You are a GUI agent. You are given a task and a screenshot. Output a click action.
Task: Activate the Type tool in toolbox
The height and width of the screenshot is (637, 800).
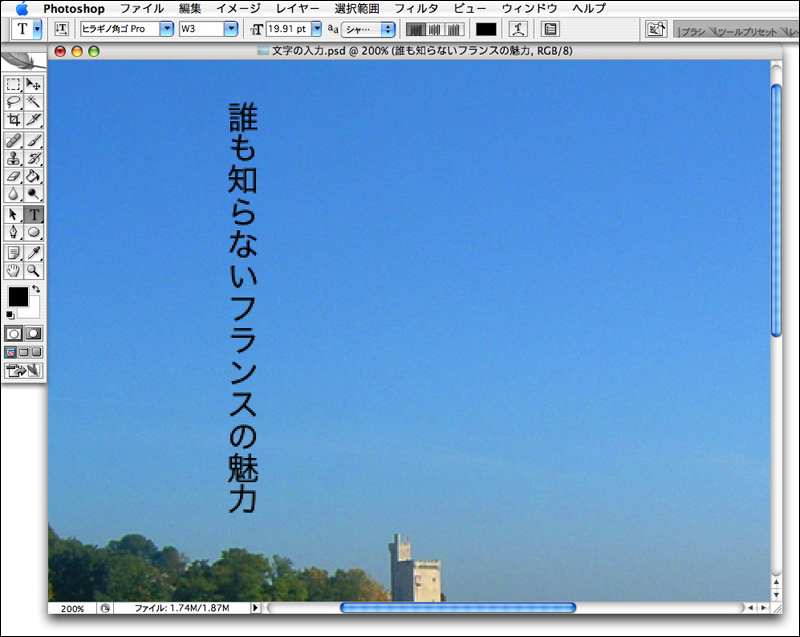[x=33, y=214]
